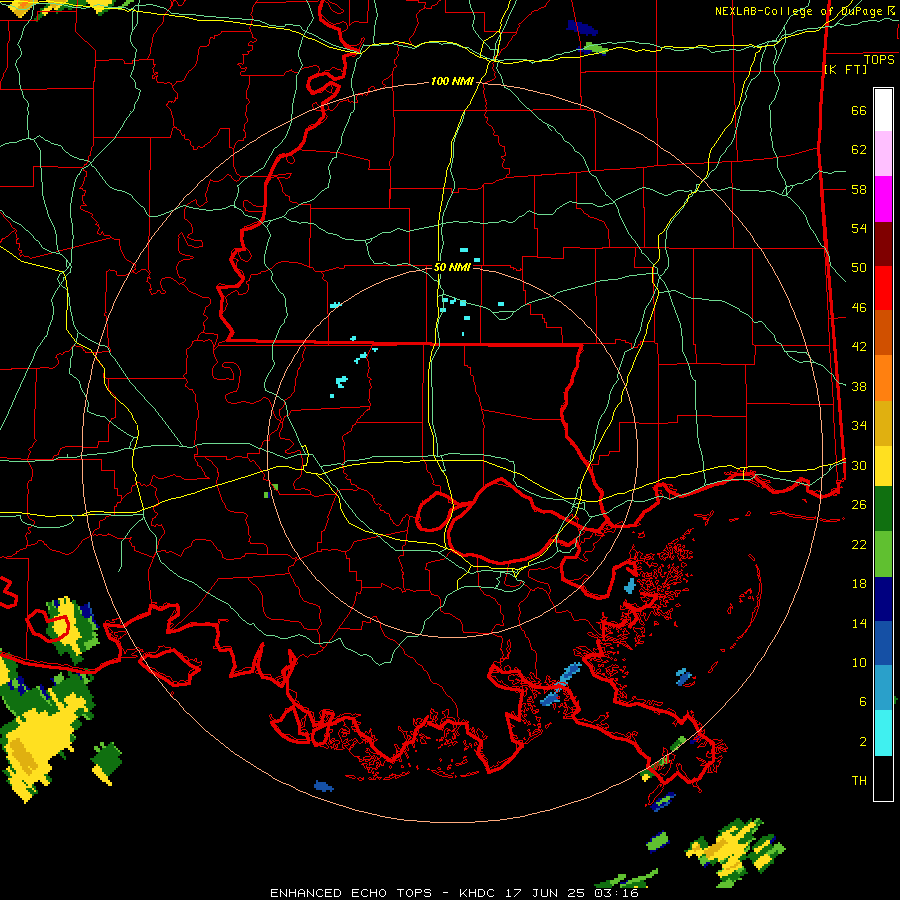Click the '14' legend value
This screenshot has width=900, height=900.
tap(859, 623)
